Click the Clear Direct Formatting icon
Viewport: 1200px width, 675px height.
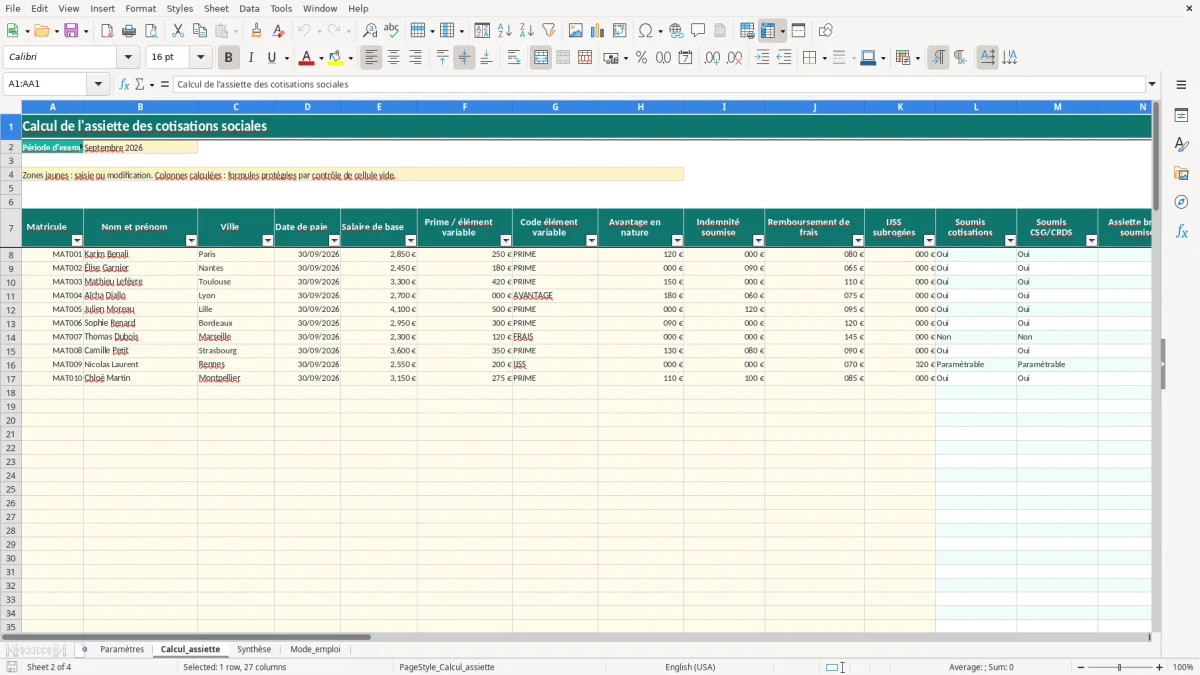coord(278,31)
